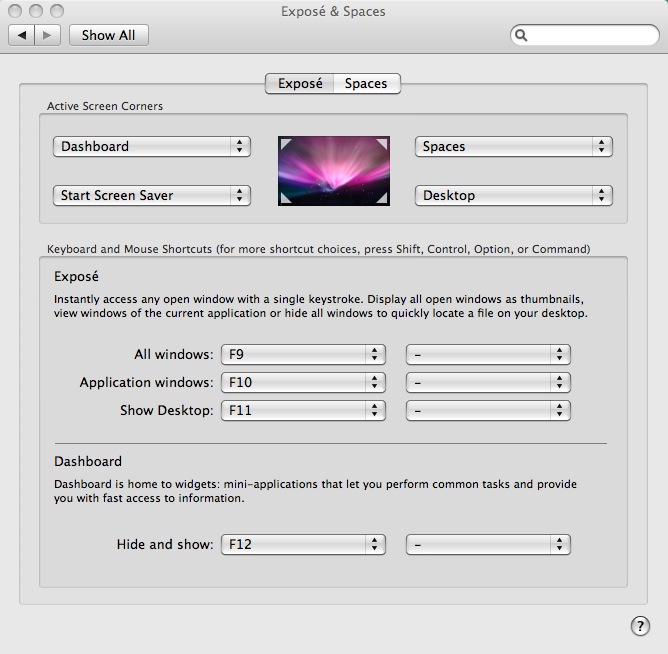Click the Exposé & Spaces window title
This screenshot has height=654, width=668.
click(333, 11)
